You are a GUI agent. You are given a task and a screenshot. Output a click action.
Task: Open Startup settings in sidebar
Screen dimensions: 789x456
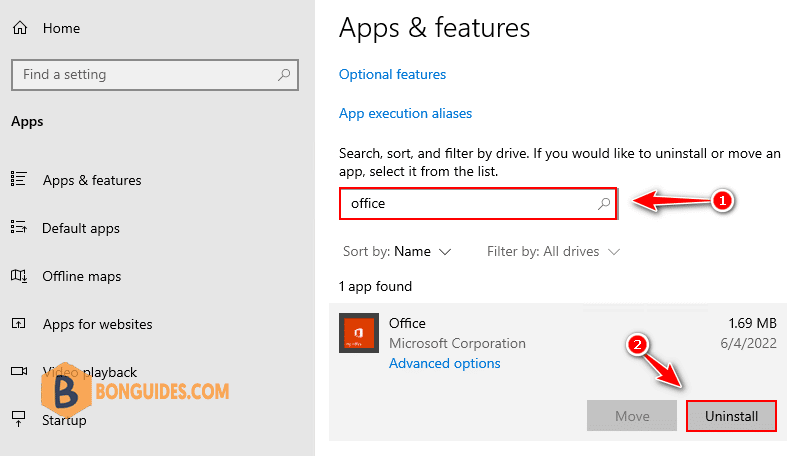pos(64,420)
